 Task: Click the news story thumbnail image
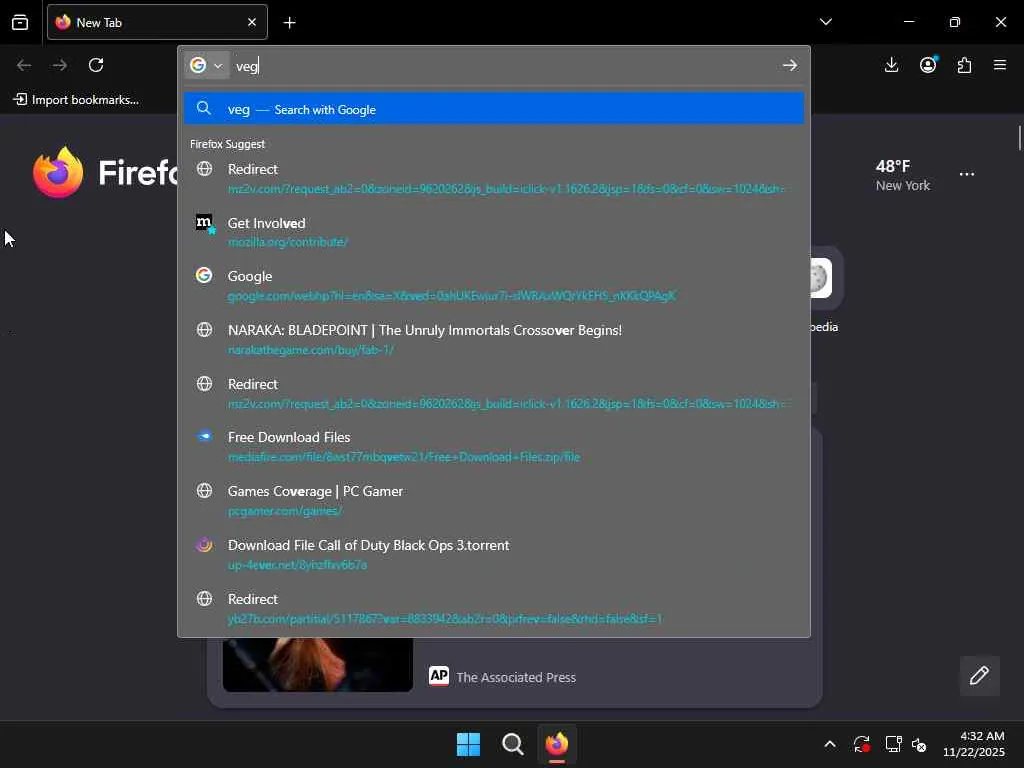[x=317, y=665]
